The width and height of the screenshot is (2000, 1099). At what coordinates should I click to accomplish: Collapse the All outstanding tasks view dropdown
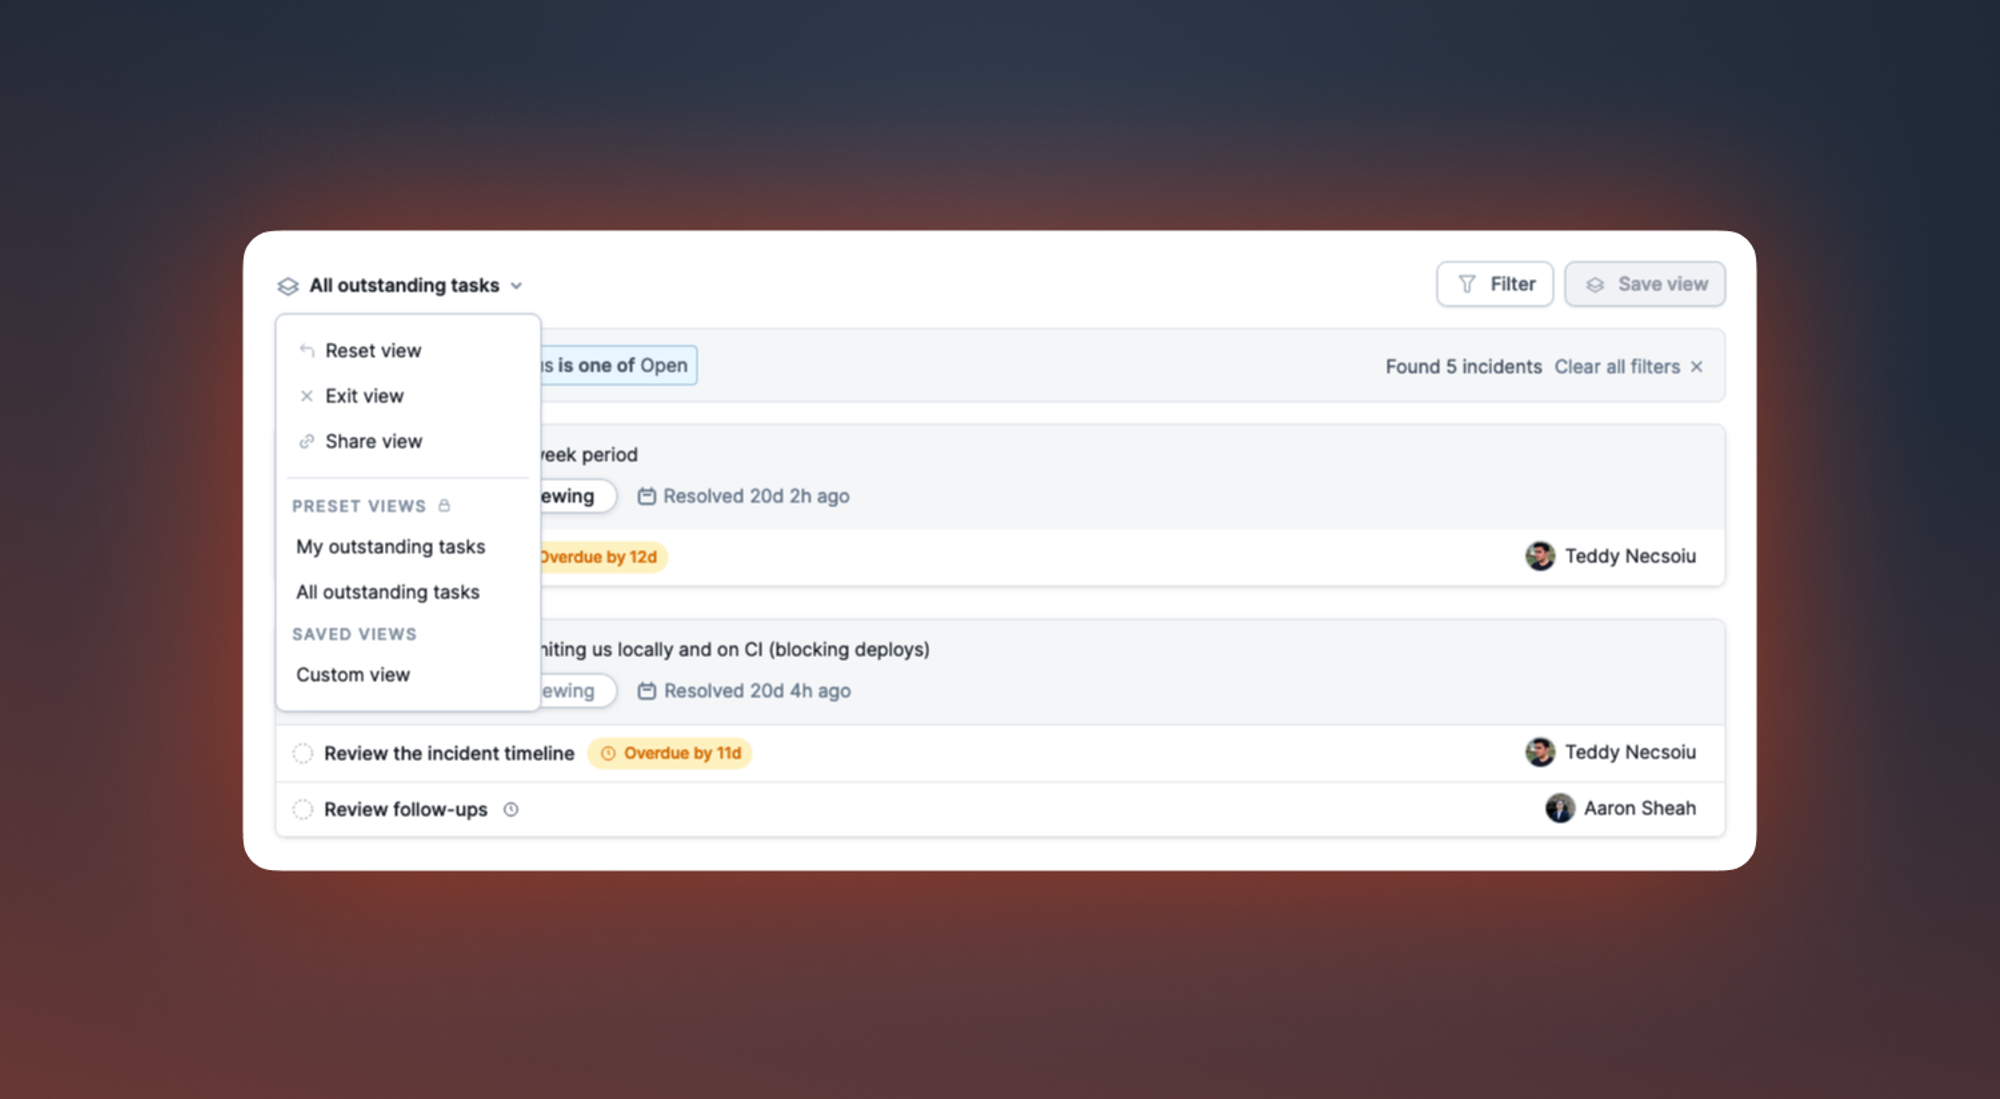click(516, 286)
